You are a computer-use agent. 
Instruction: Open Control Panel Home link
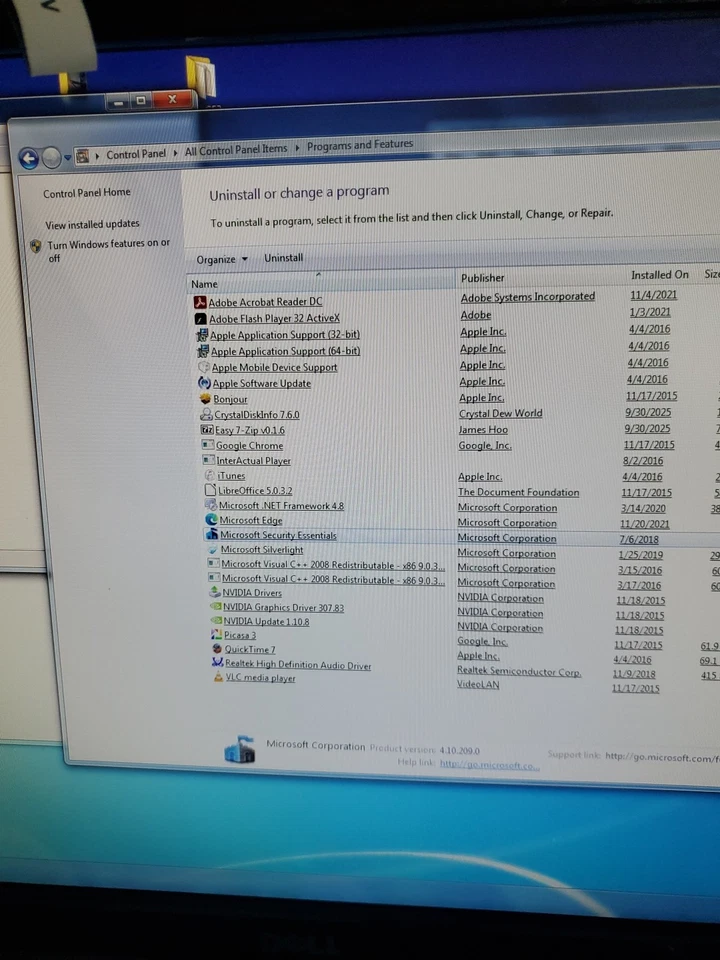point(86,192)
